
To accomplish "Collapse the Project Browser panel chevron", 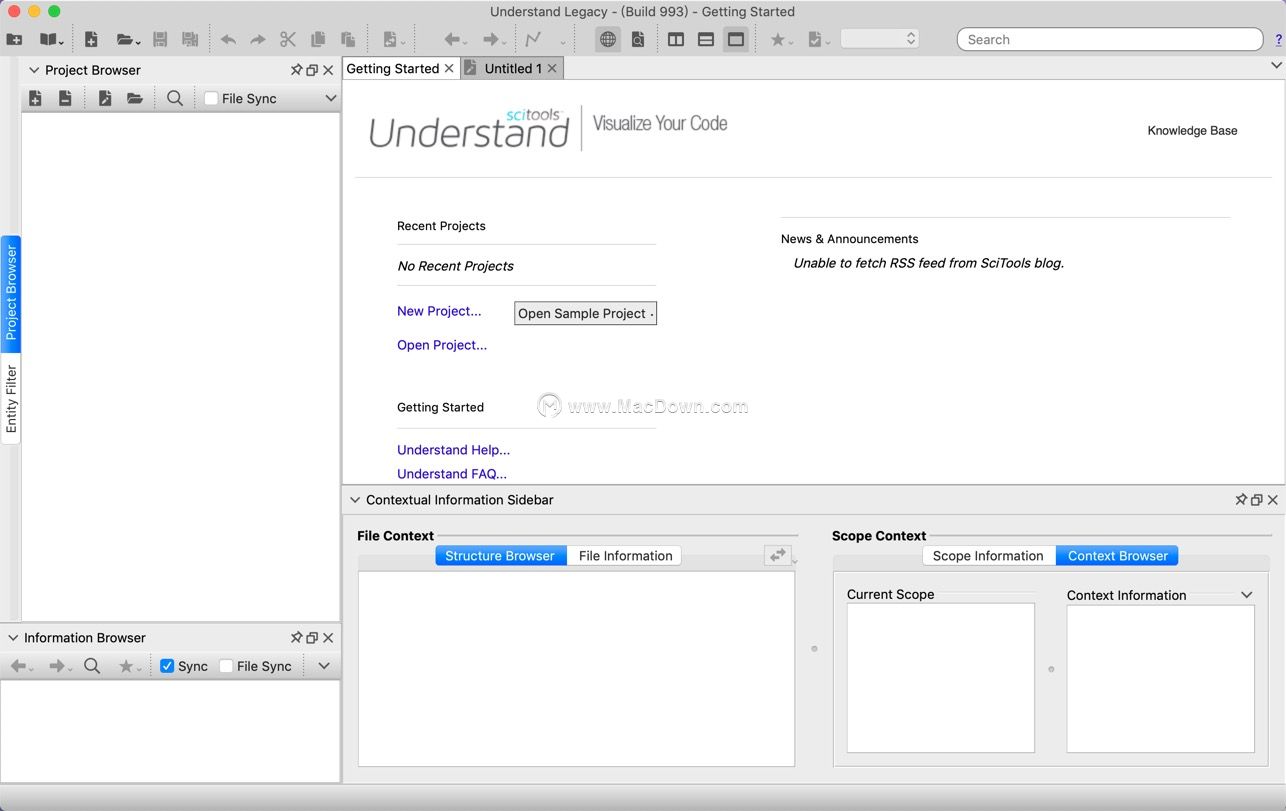I will point(34,70).
